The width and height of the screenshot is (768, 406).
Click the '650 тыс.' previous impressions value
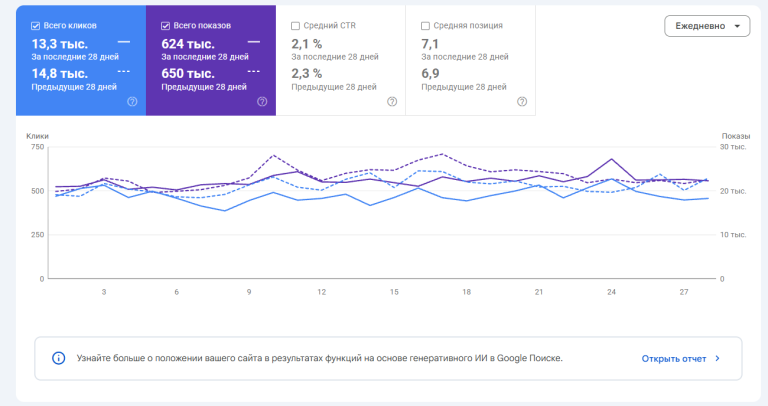(188, 73)
